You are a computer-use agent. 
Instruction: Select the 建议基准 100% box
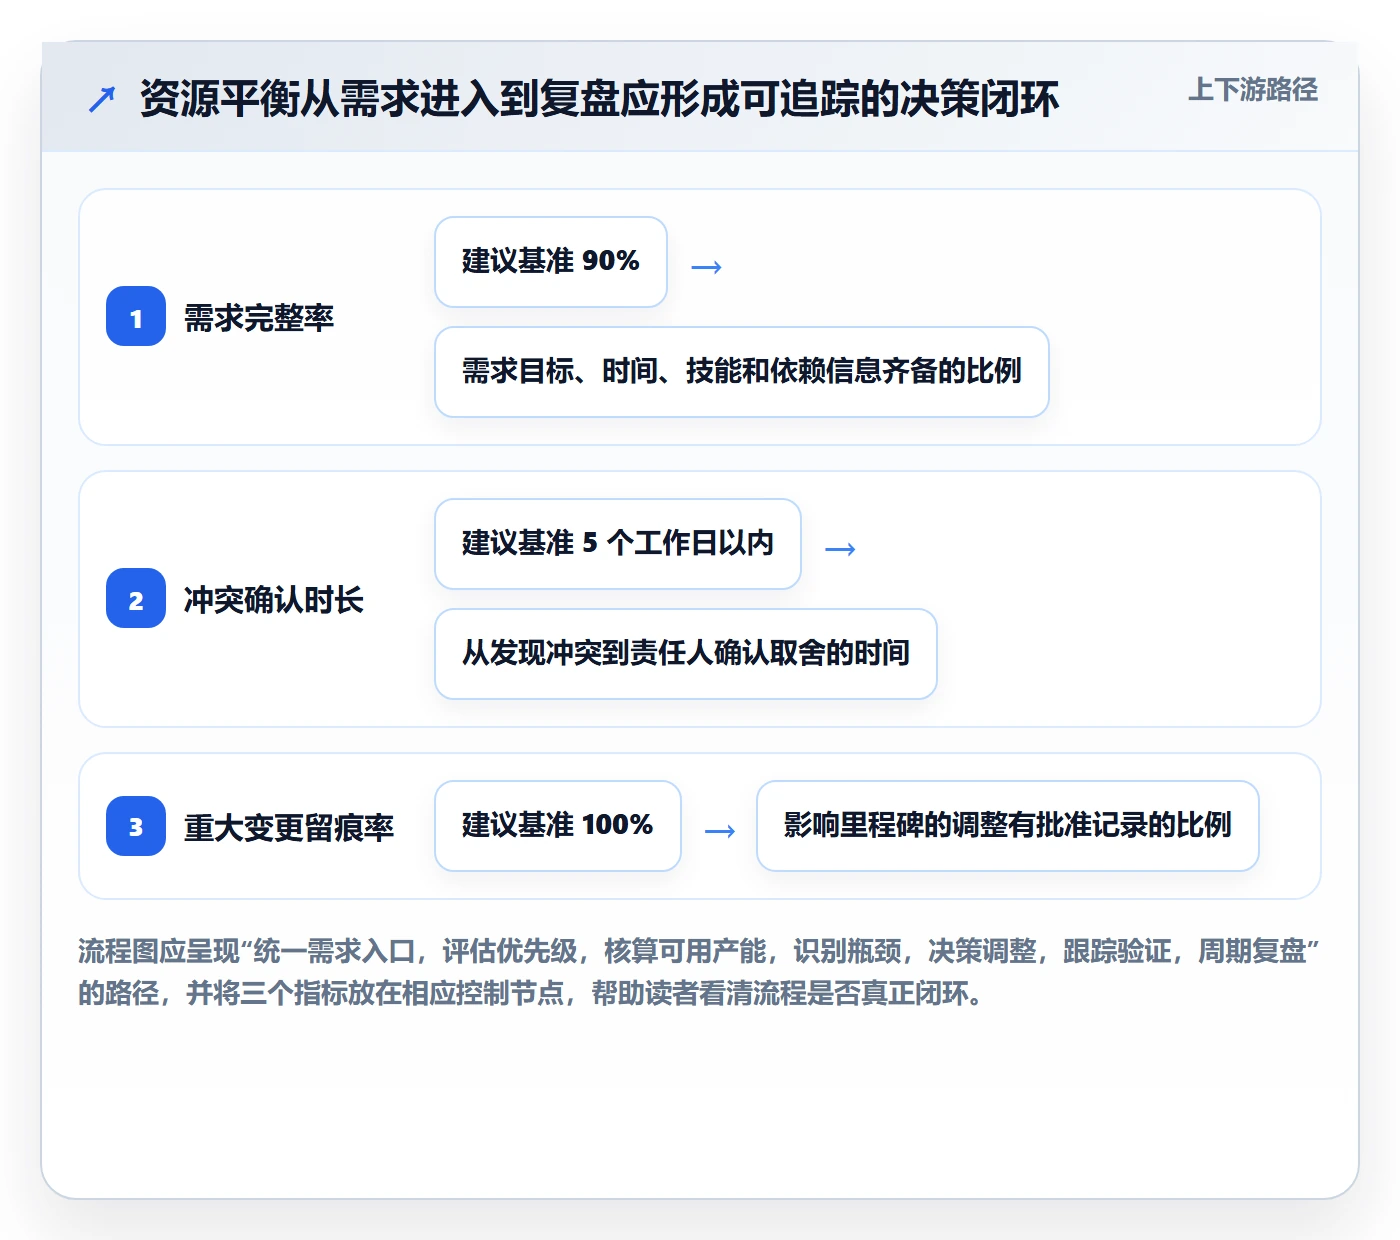pos(558,826)
